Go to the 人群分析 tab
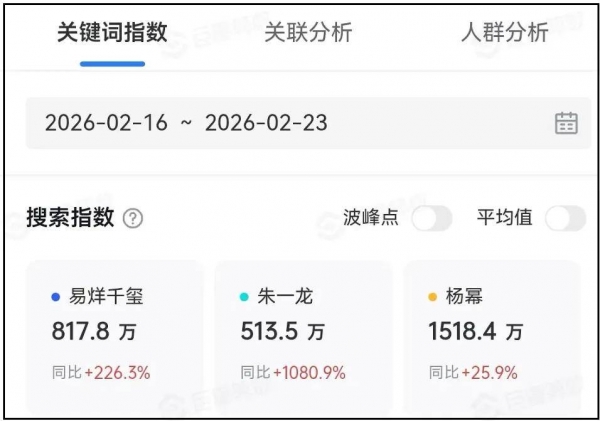This screenshot has height=421, width=600. [x=504, y=32]
